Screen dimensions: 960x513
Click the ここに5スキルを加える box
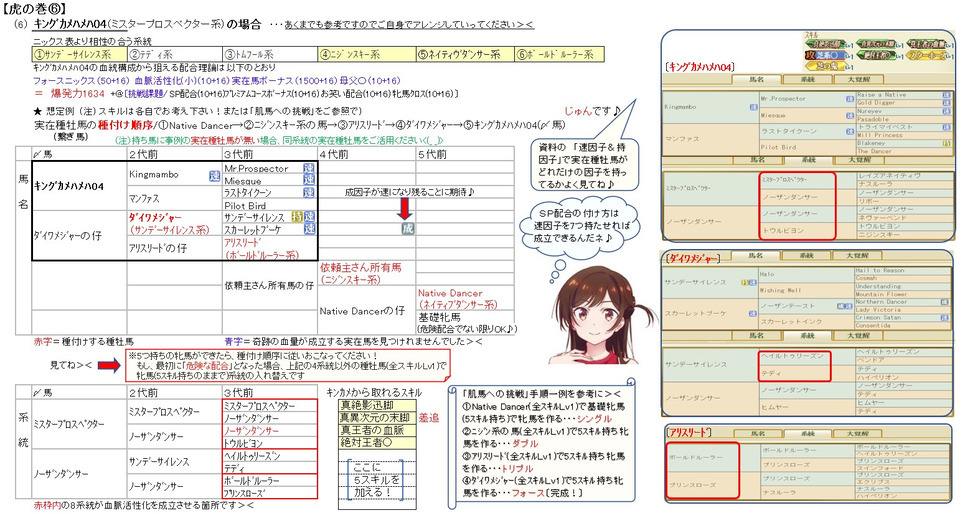[x=377, y=479]
